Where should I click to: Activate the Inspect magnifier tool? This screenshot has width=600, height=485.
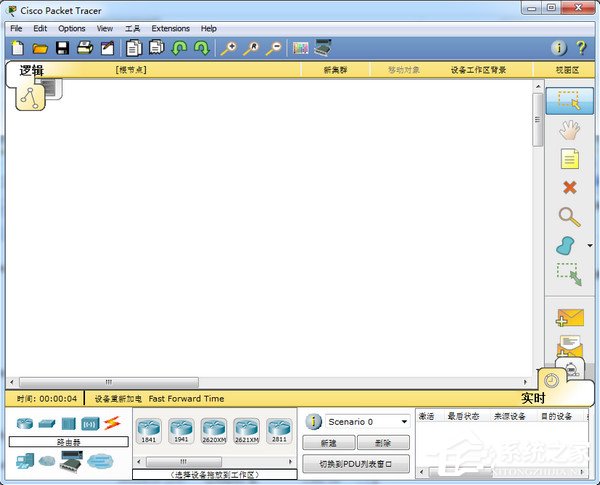coord(569,216)
